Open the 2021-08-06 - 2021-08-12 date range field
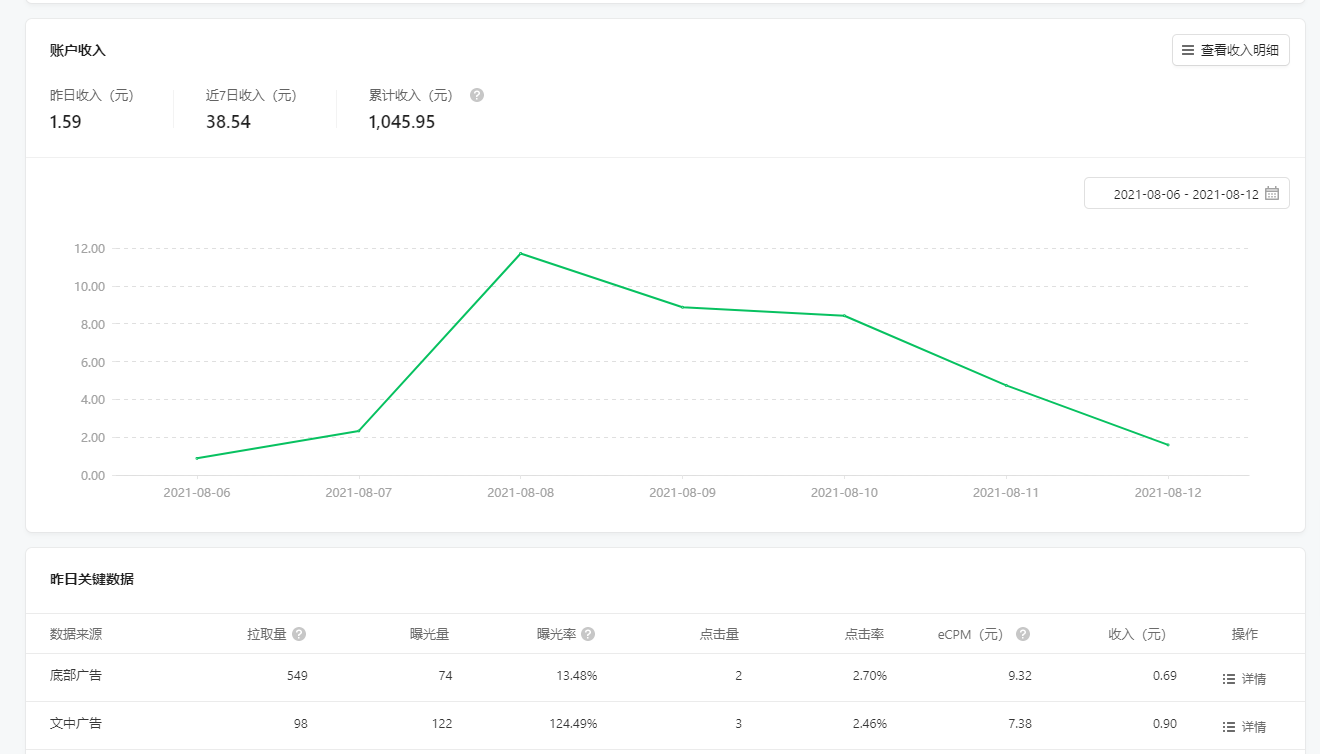 [x=1185, y=194]
